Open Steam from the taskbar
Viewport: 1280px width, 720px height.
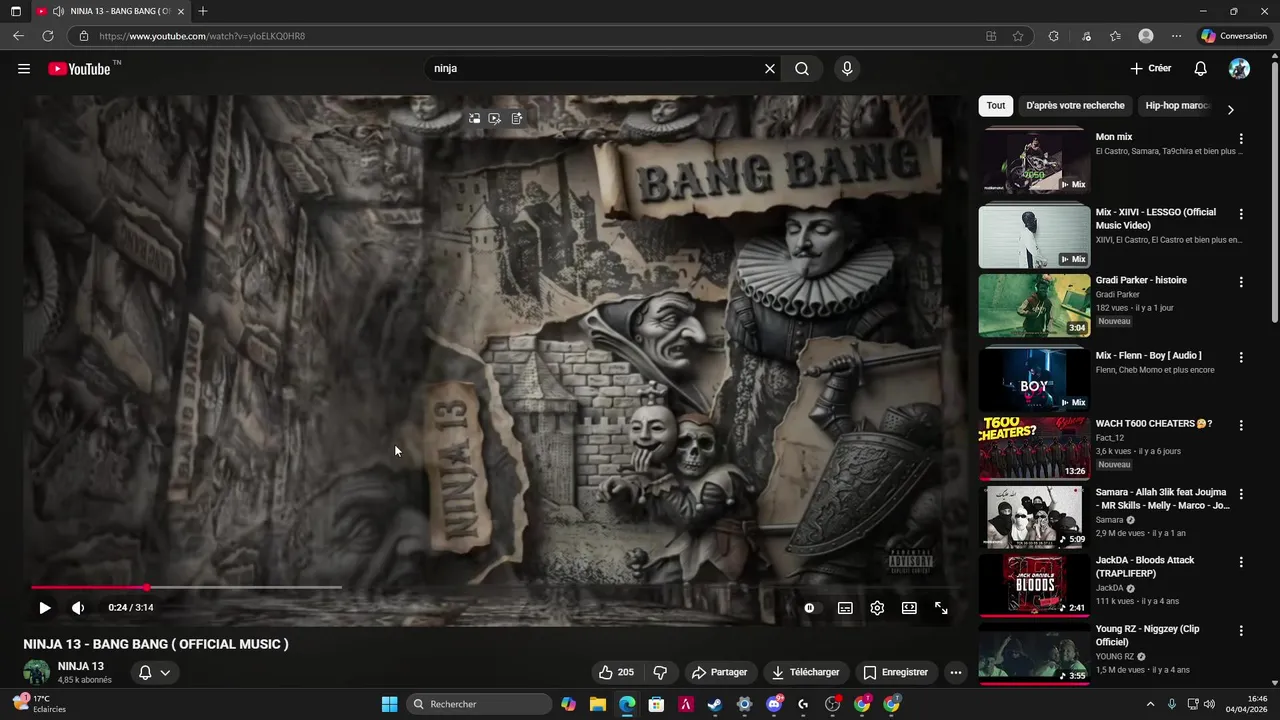[715, 704]
